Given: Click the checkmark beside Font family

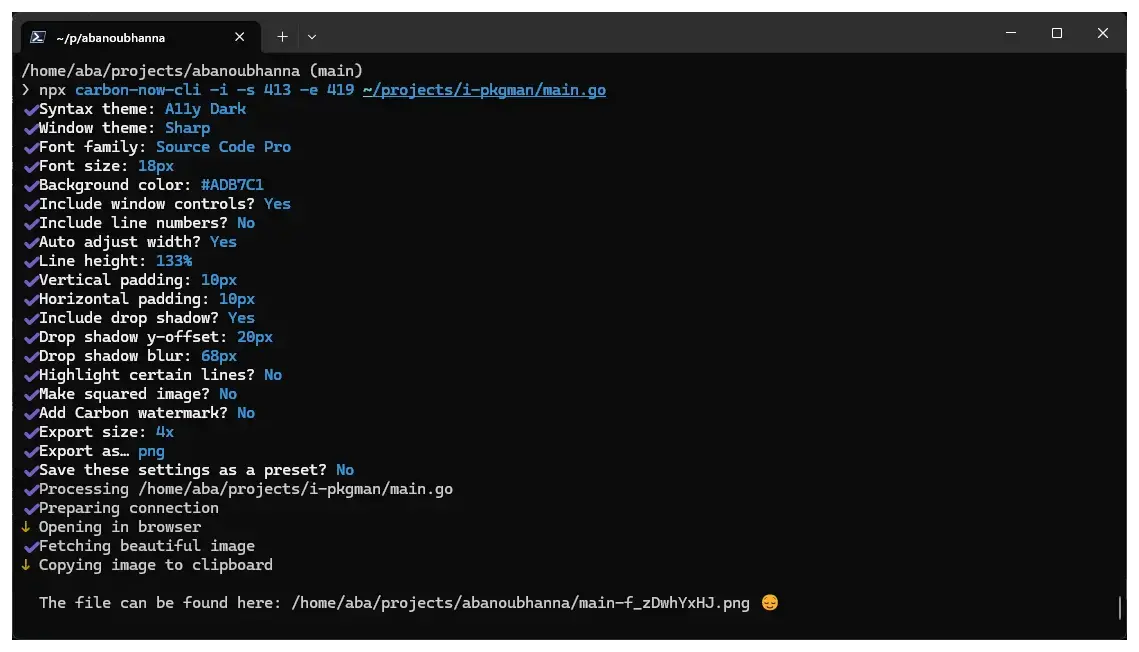Looking at the screenshot, I should (31, 147).
